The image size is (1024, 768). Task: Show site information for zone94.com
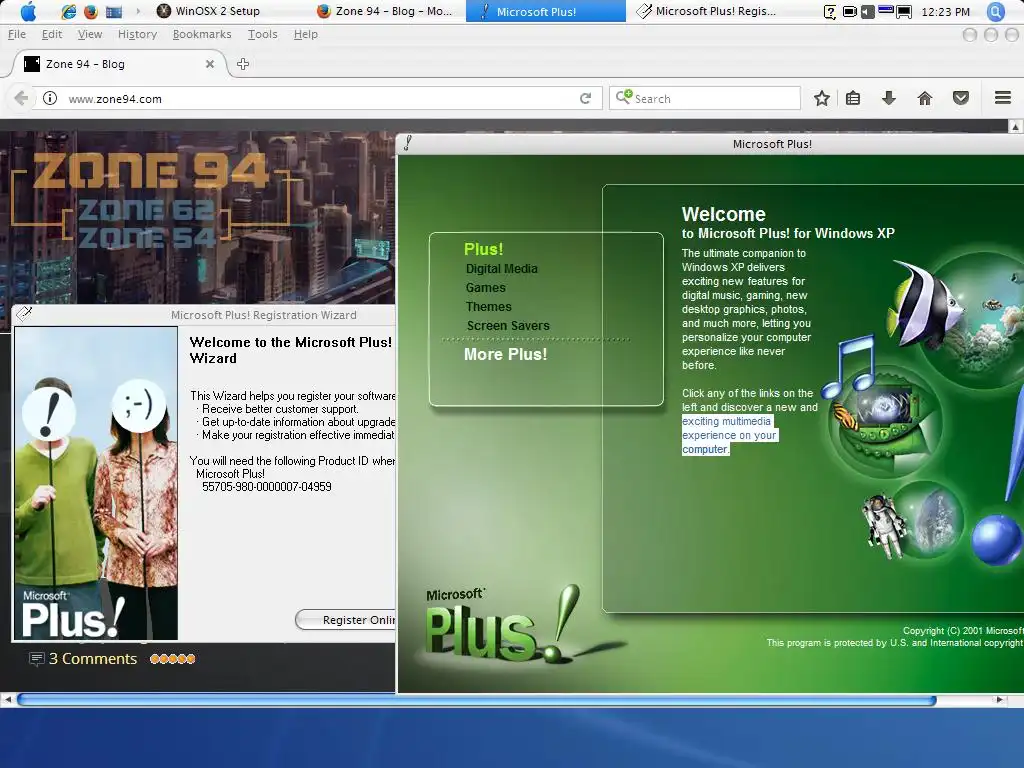tap(50, 99)
